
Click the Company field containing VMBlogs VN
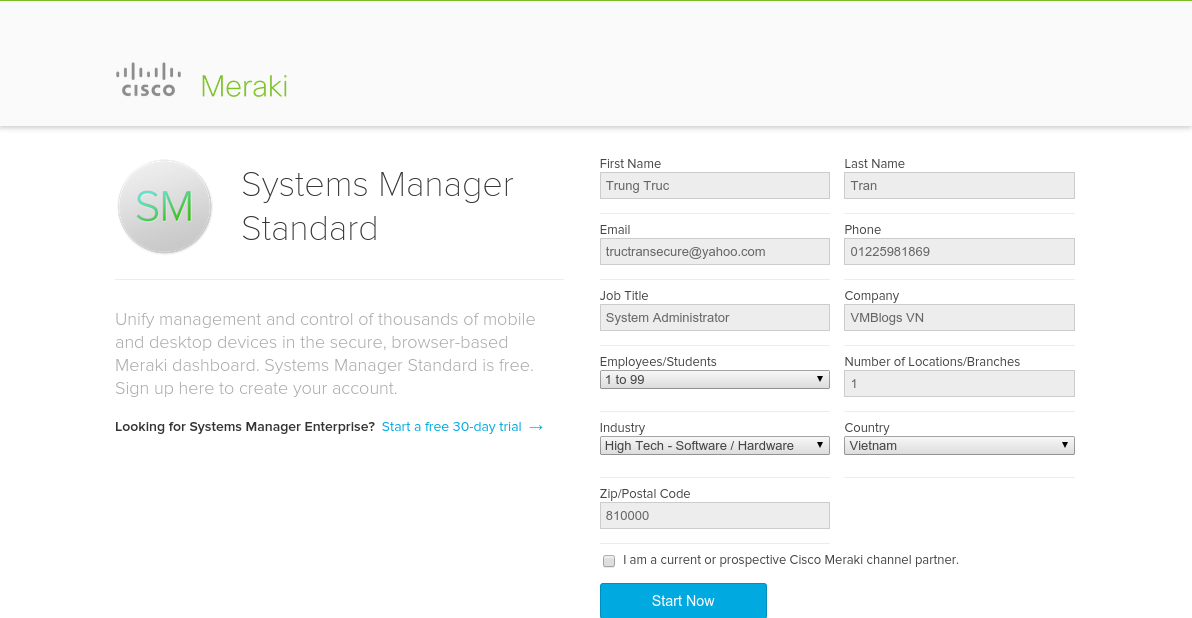959,318
